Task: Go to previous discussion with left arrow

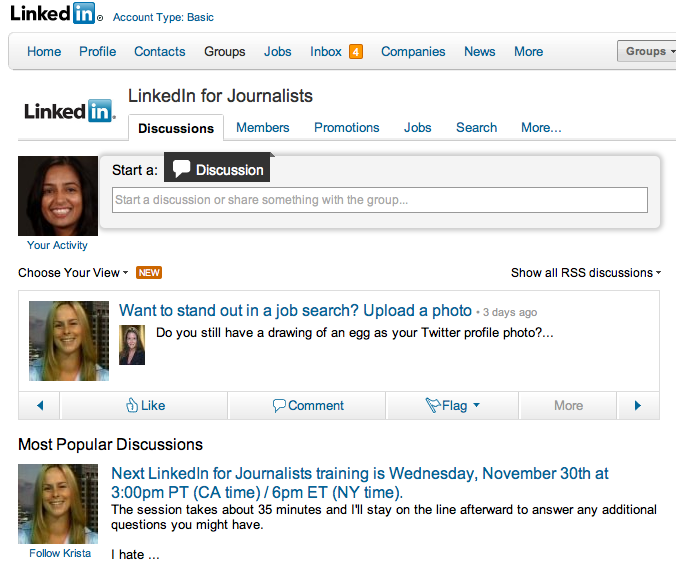Action: tap(40, 405)
